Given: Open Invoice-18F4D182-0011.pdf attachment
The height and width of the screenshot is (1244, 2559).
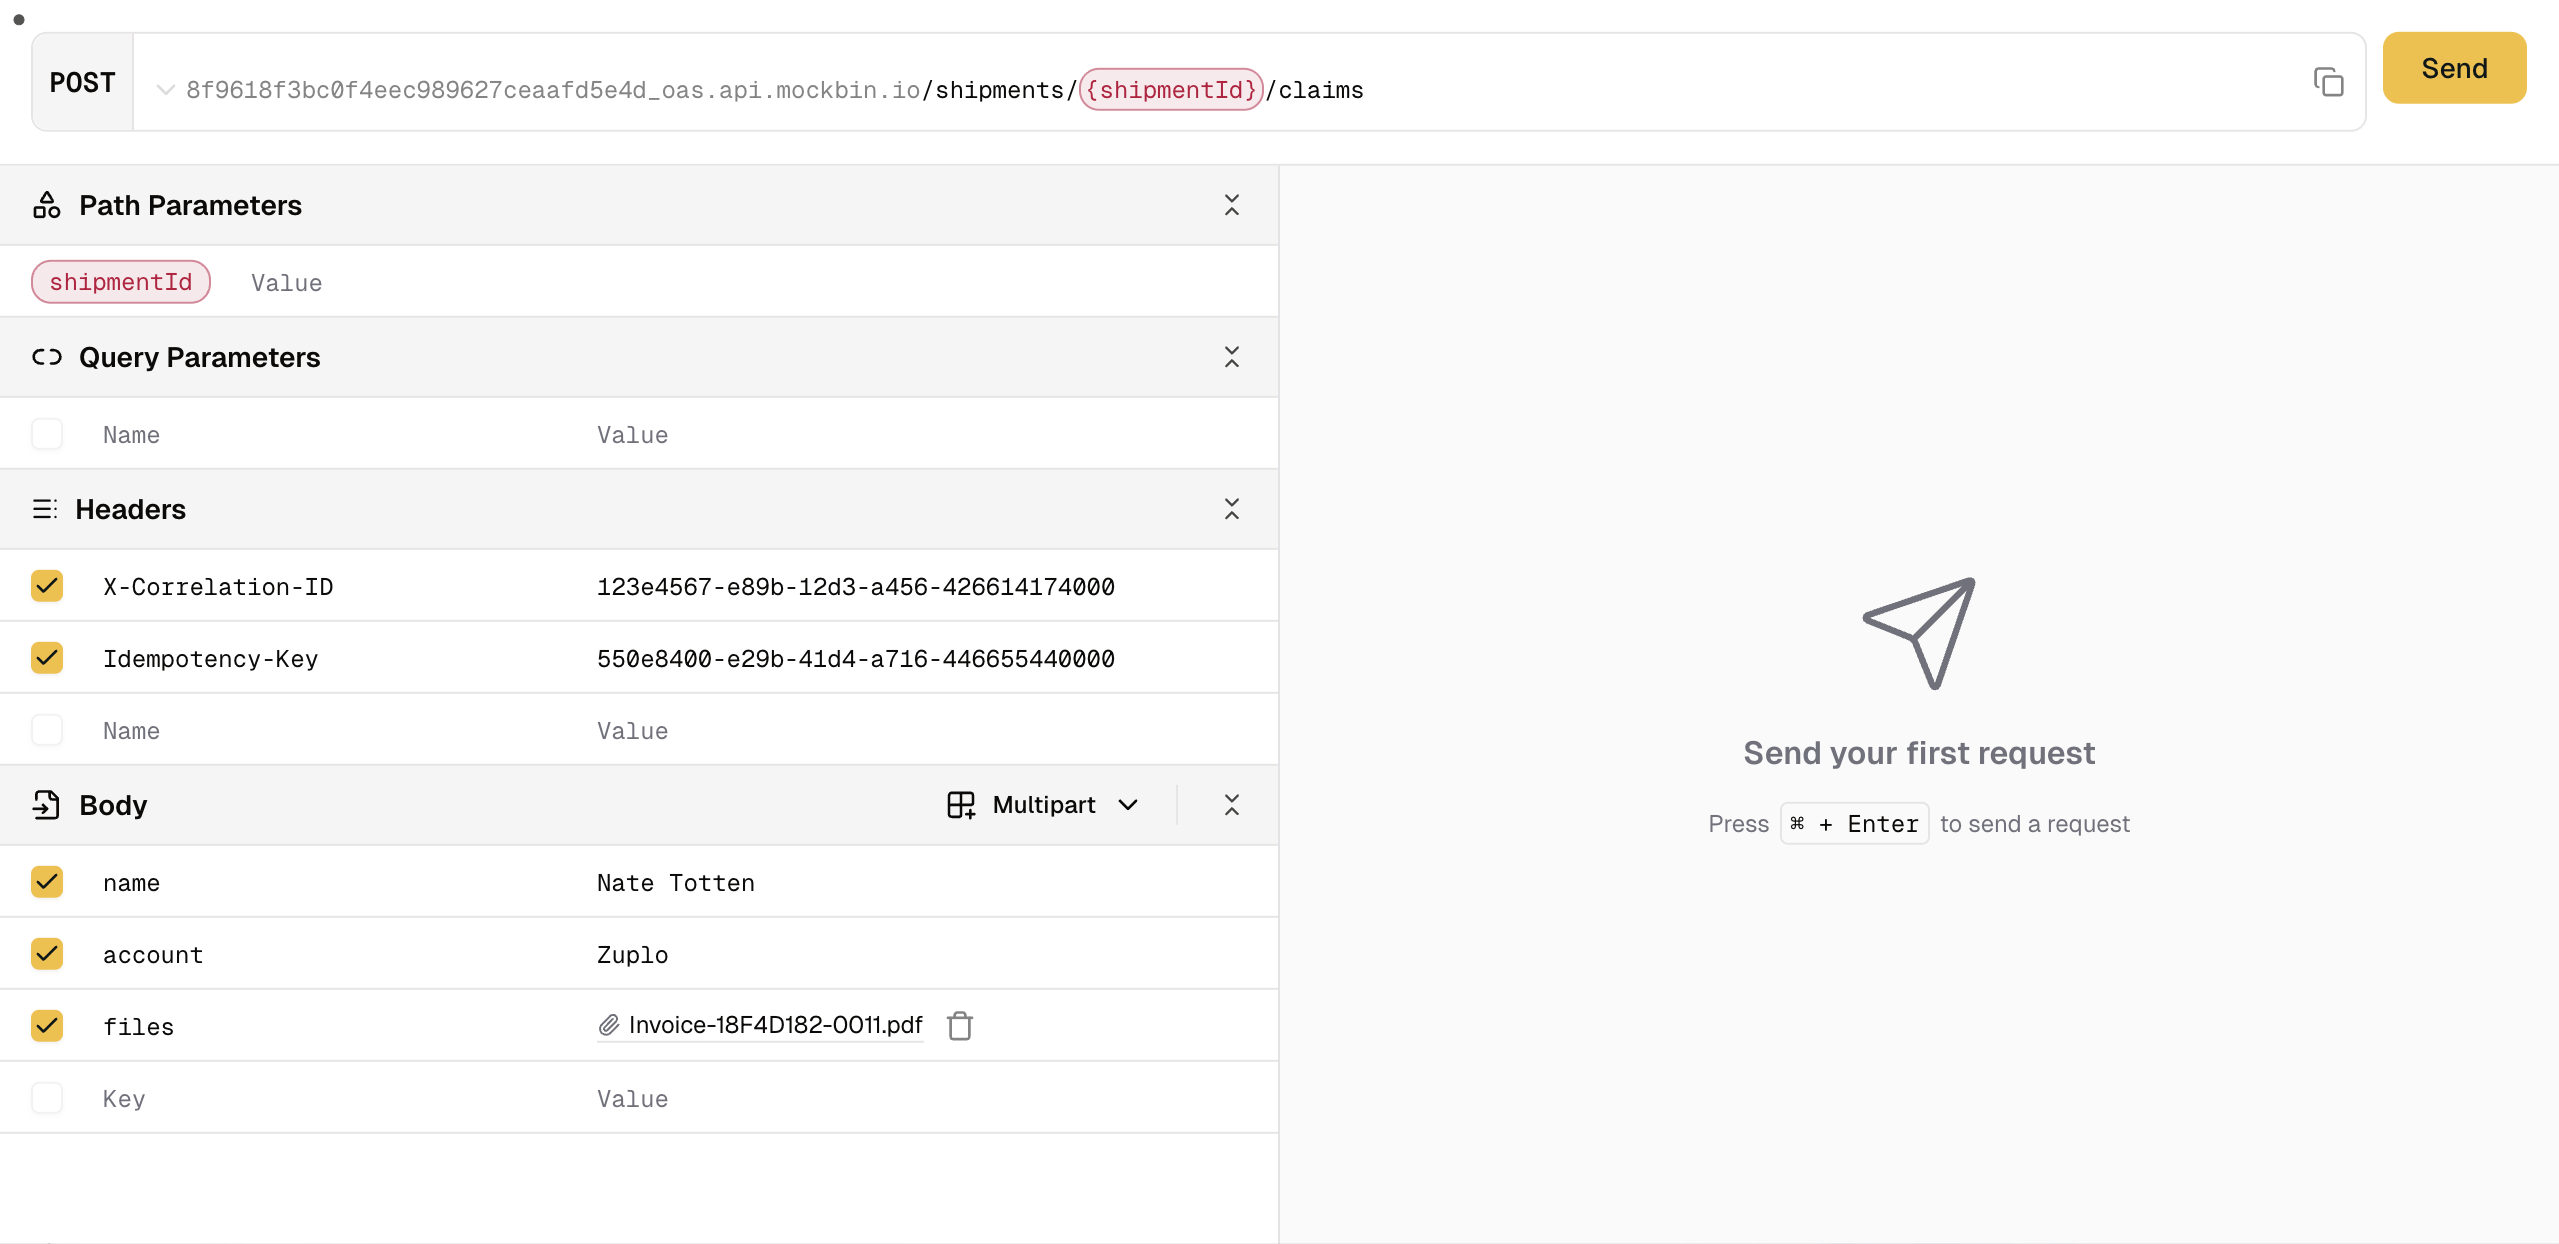Looking at the screenshot, I should [x=775, y=1025].
